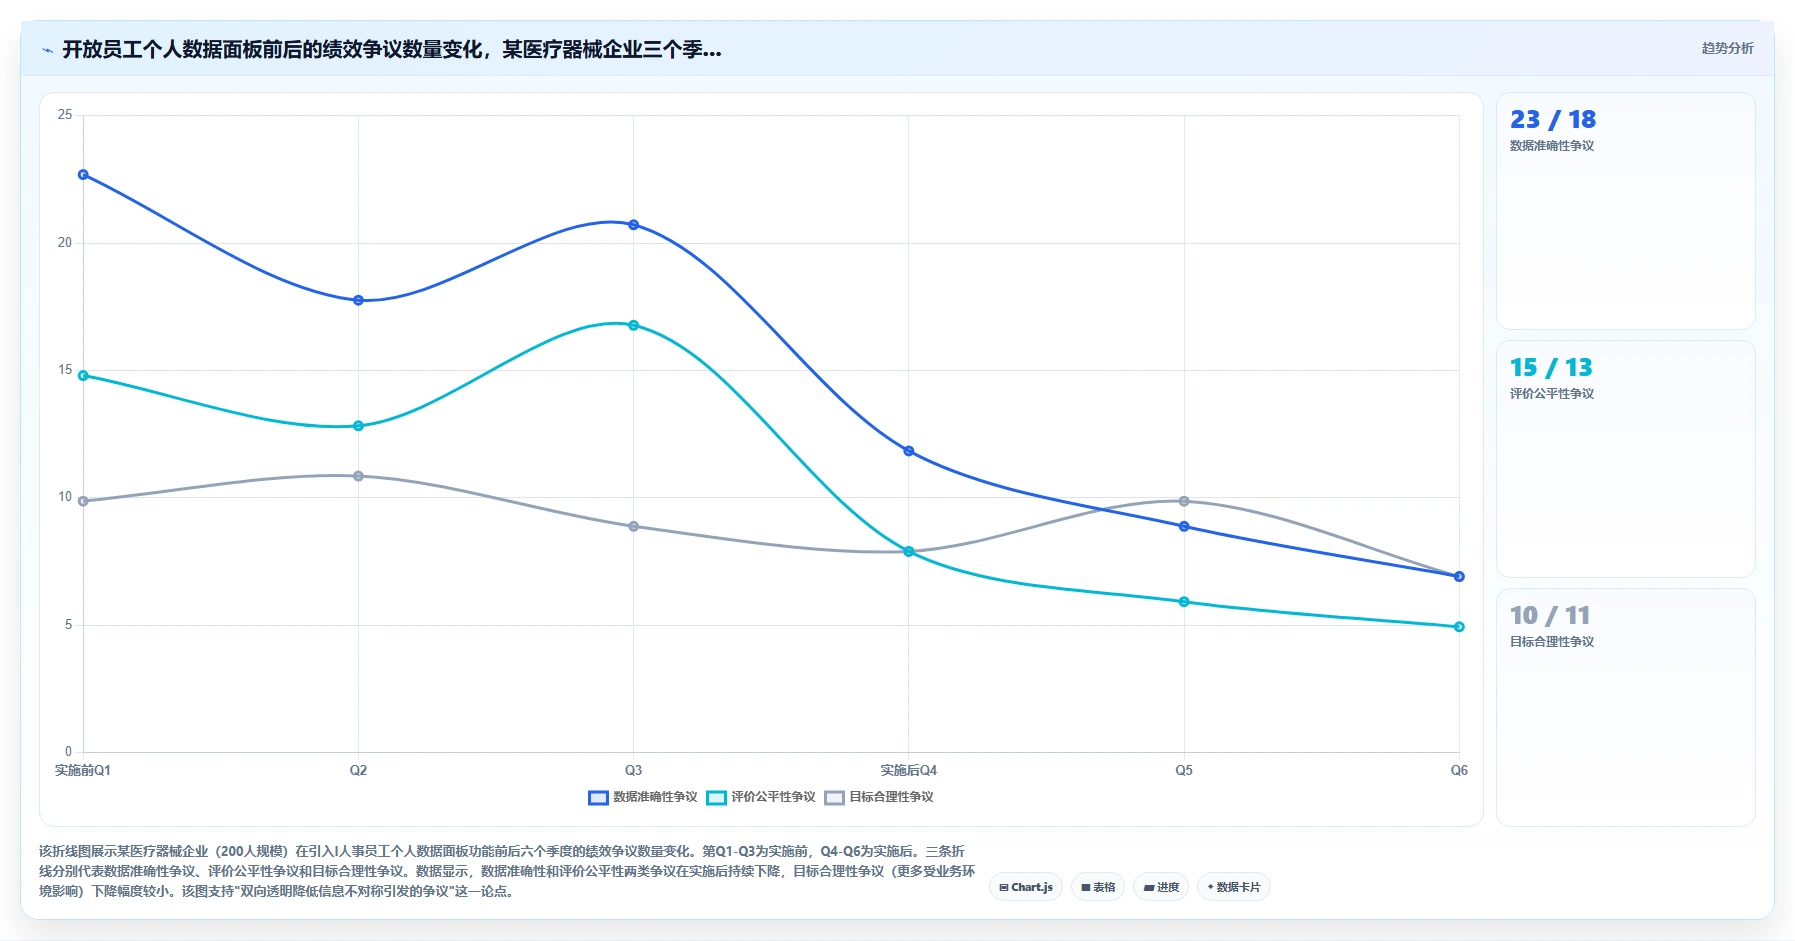Open the 23 / 18 数据准确性争议 stat card
The height and width of the screenshot is (941, 1795).
click(x=1625, y=211)
